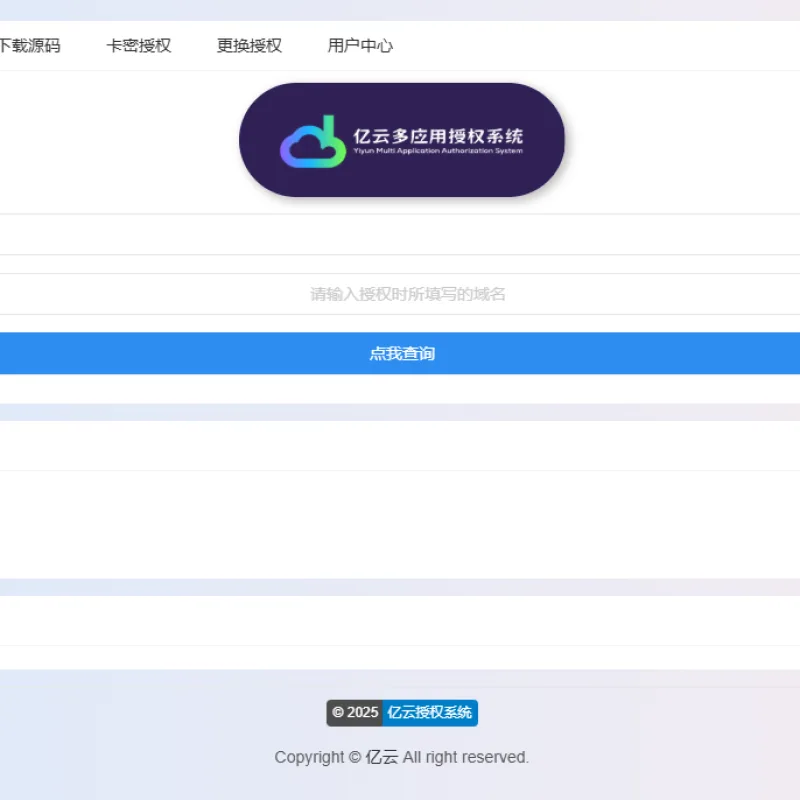Viewport: 800px width, 800px height.
Task: Open the 下载源码 menu item
Action: tap(30, 46)
